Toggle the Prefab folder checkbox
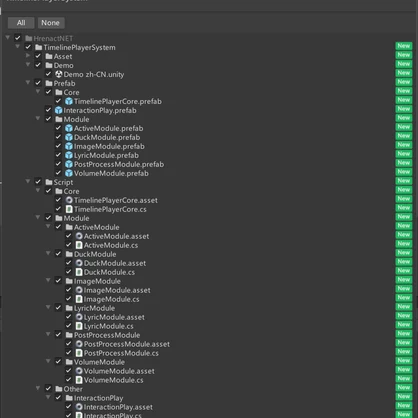 coord(38,83)
